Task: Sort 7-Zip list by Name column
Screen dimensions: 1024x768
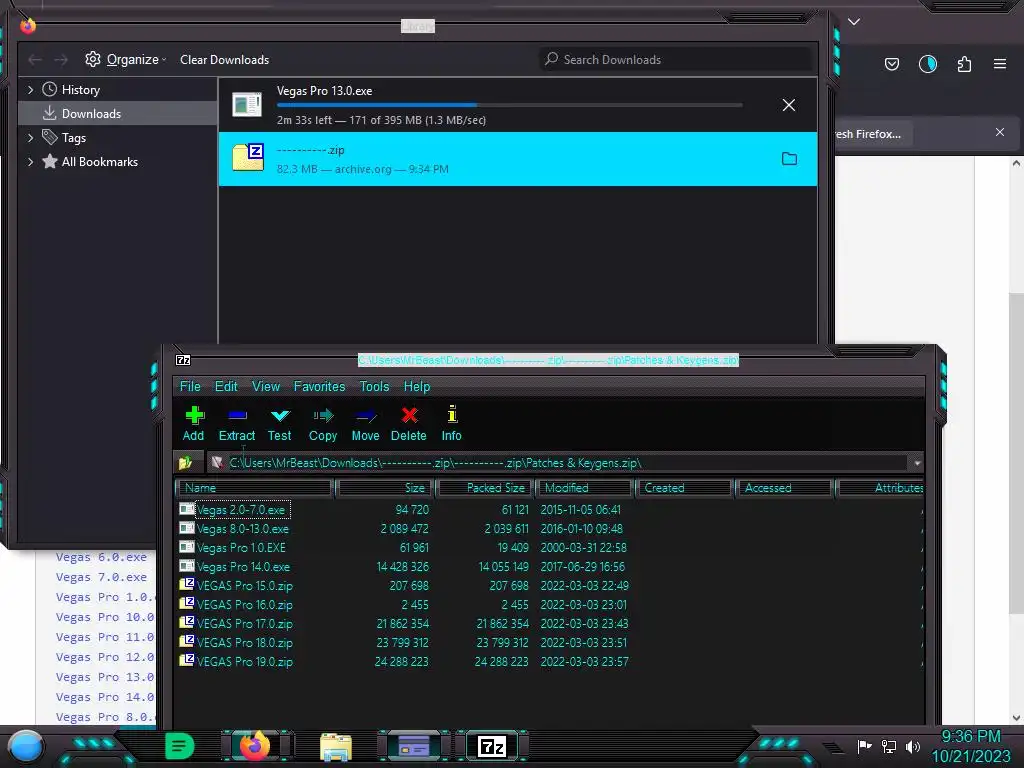Action: click(x=255, y=488)
